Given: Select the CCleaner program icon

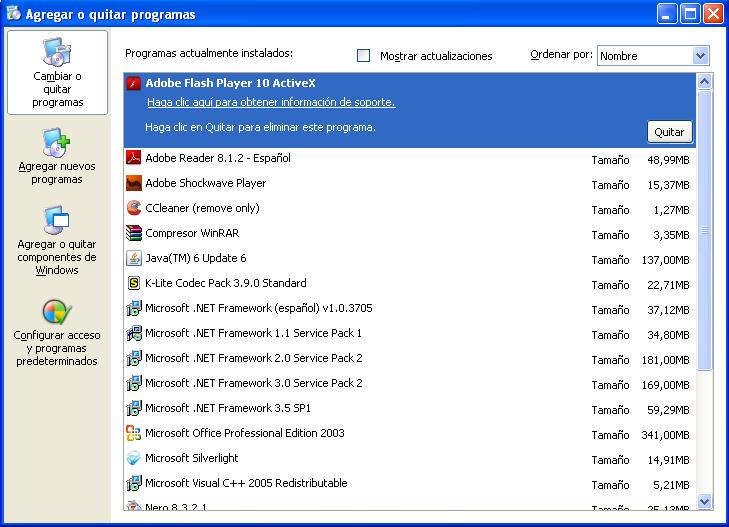Looking at the screenshot, I should [134, 208].
